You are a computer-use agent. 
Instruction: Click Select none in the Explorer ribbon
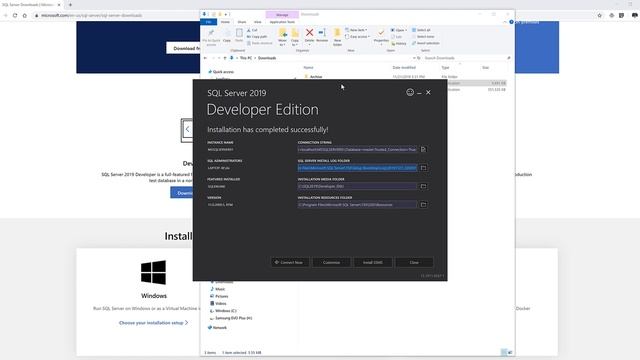pyautogui.click(x=423, y=37)
